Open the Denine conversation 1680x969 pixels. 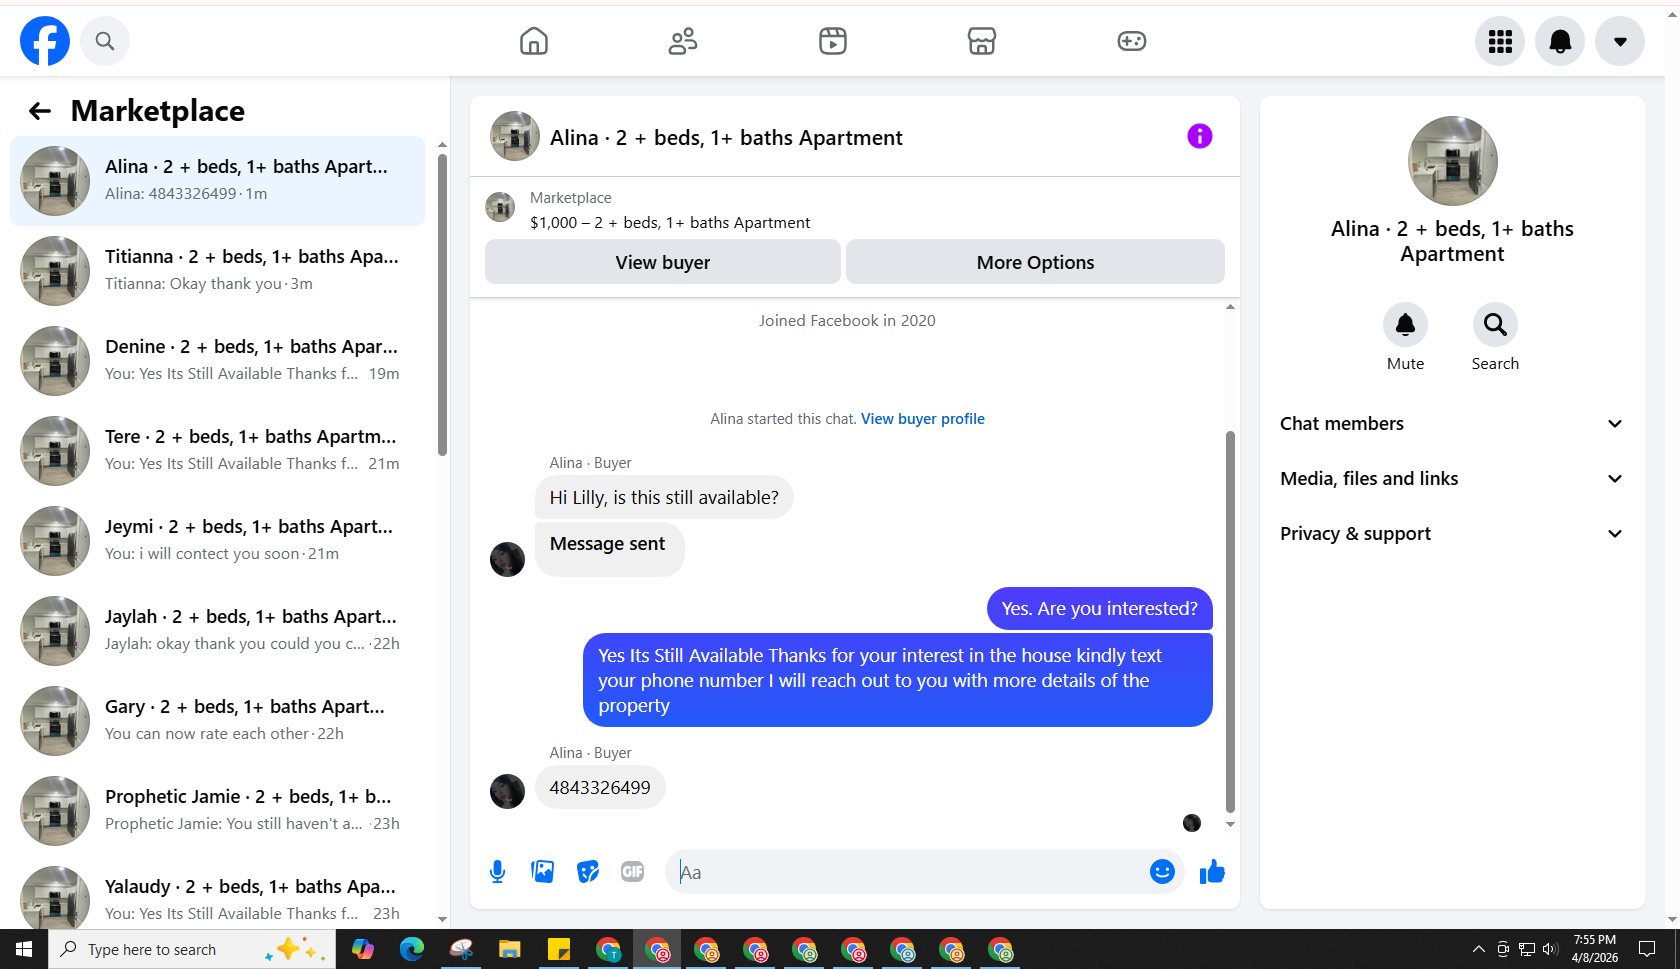tap(217, 361)
